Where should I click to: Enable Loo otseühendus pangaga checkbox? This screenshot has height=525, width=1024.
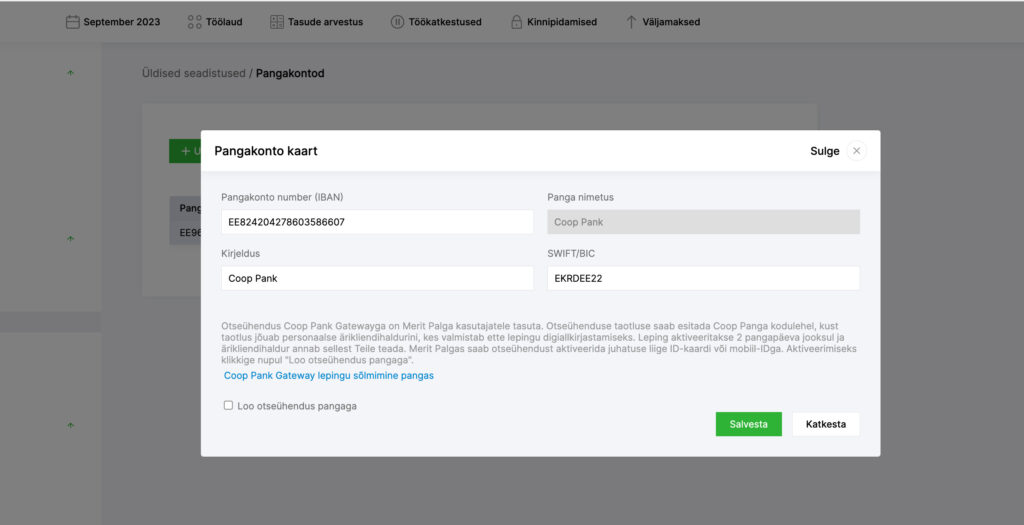(x=228, y=406)
